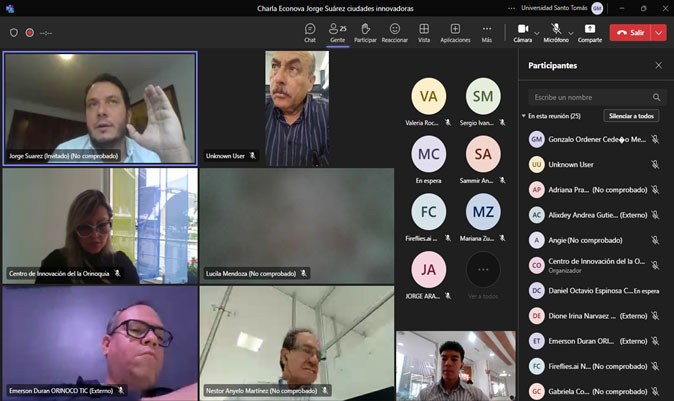Toggle the Cámara on or off

coord(522,30)
